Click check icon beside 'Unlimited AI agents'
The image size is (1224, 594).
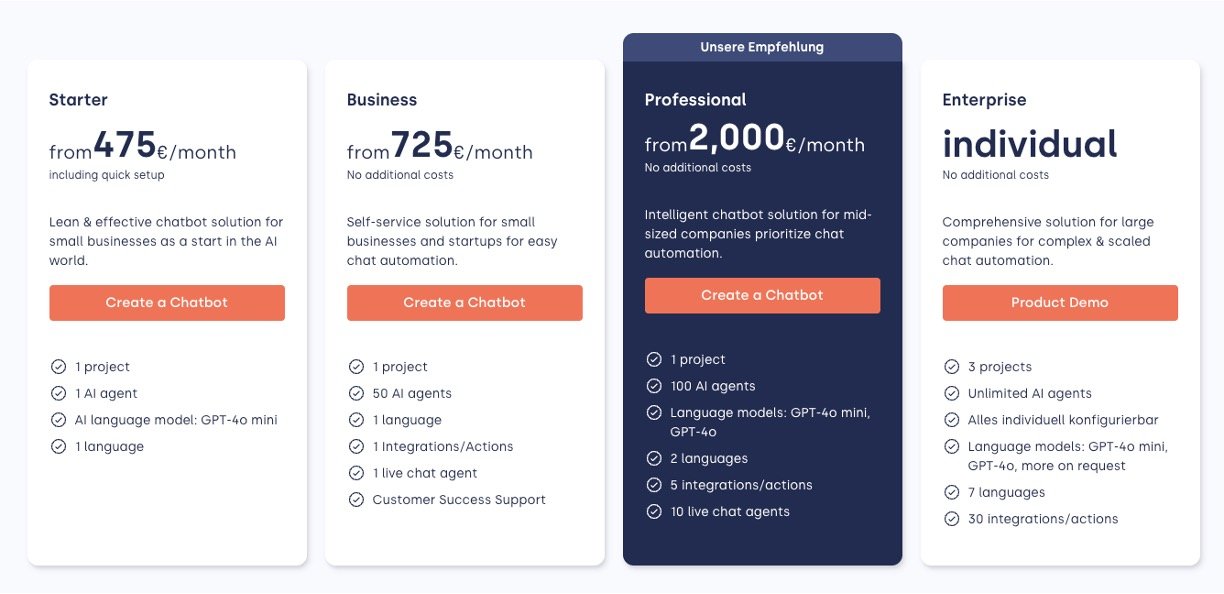point(952,394)
